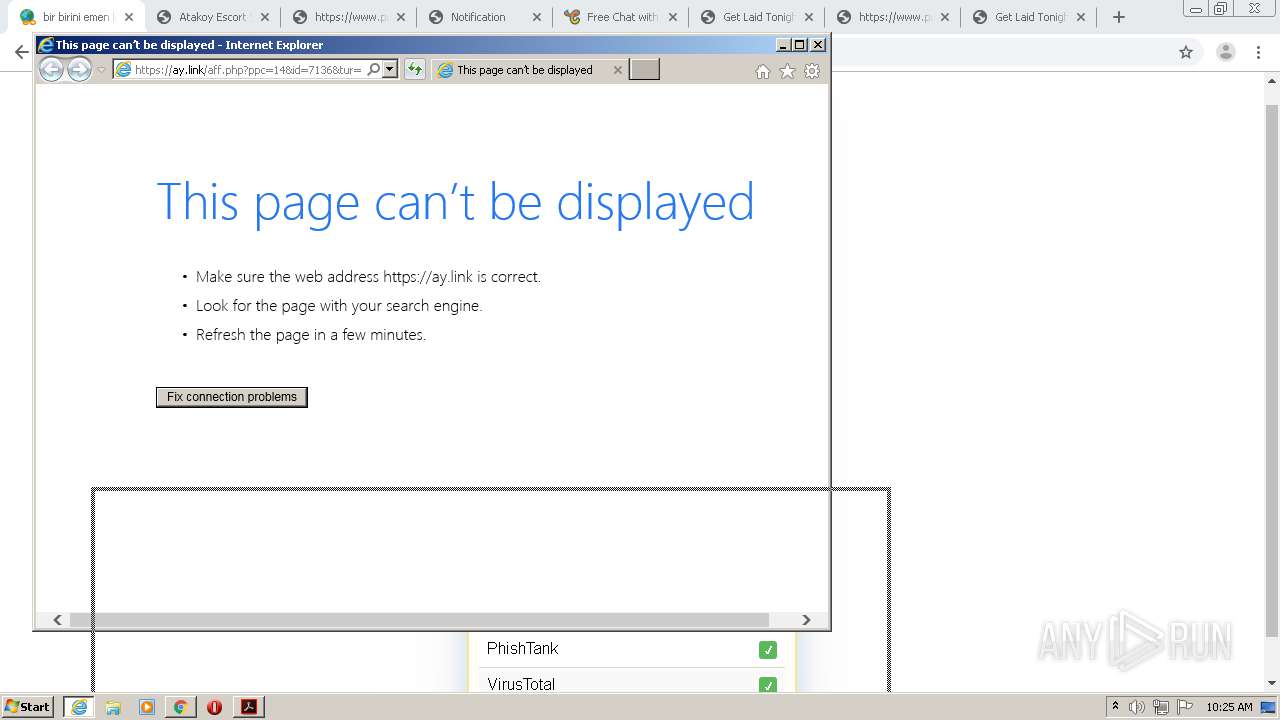
Task: Open the Action Center flag icon
Action: 1185,707
